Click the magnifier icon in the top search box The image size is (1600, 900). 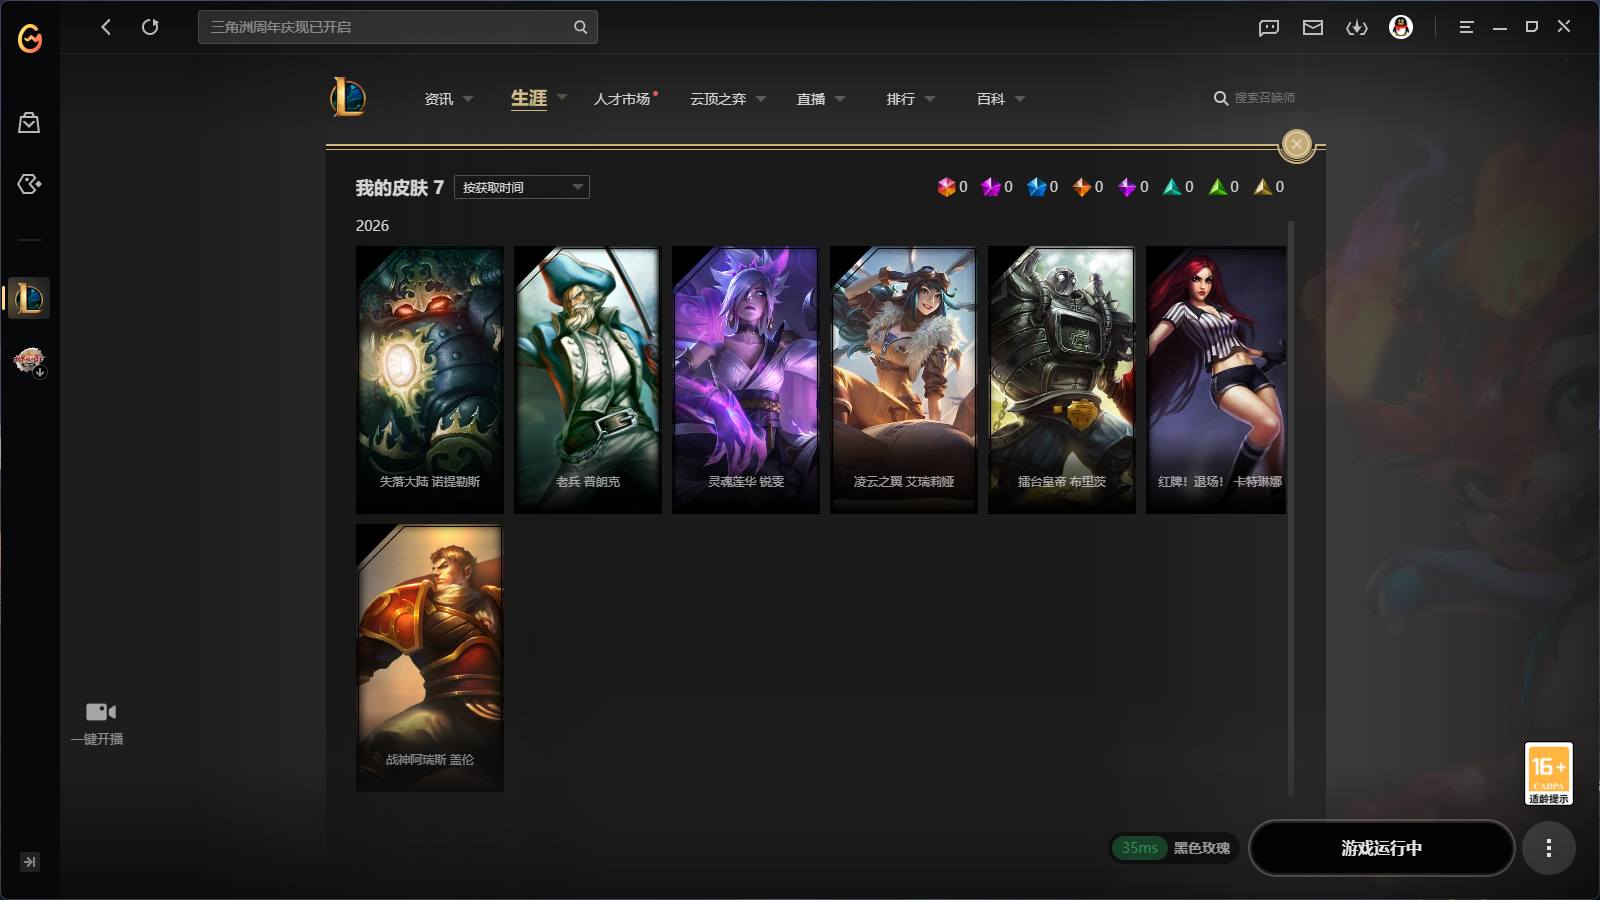tap(580, 27)
